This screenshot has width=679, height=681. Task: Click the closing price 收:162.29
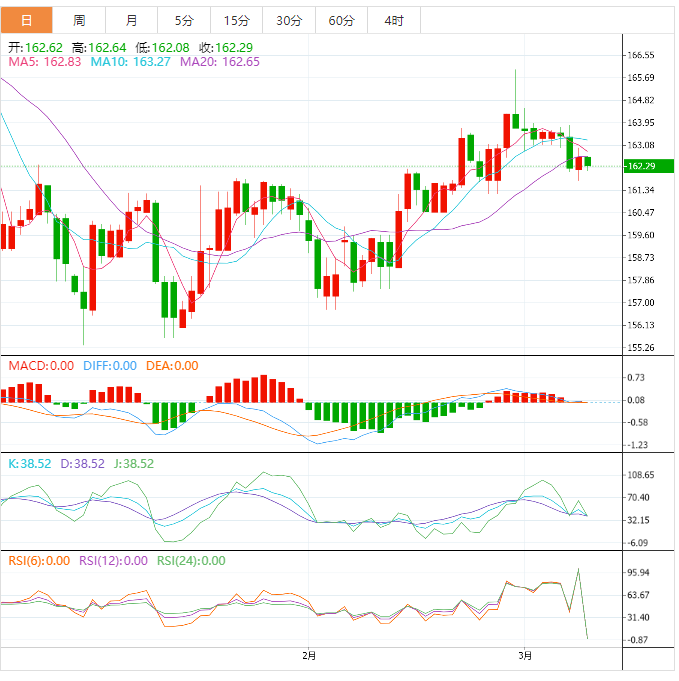(226, 47)
